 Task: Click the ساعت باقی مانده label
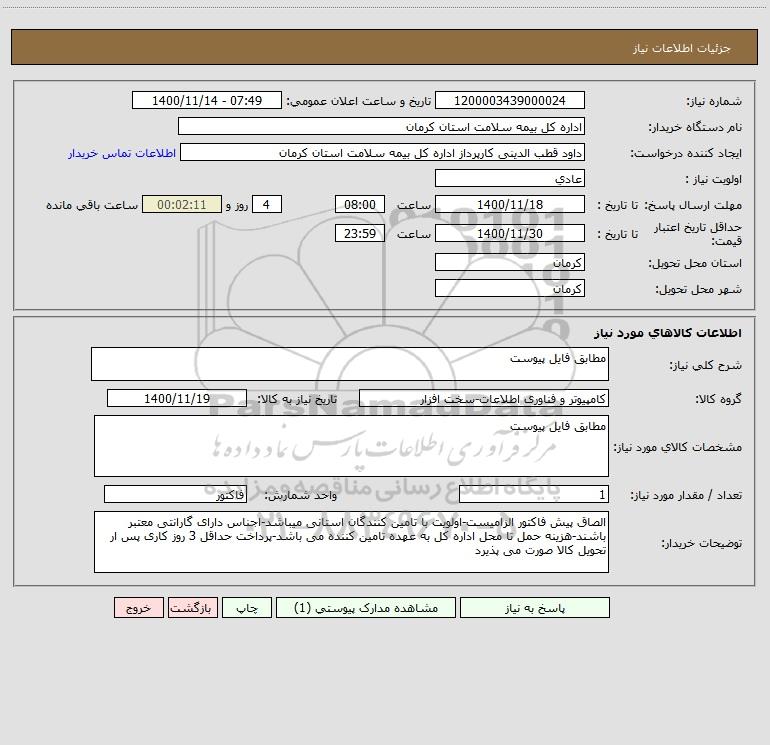click(x=92, y=205)
